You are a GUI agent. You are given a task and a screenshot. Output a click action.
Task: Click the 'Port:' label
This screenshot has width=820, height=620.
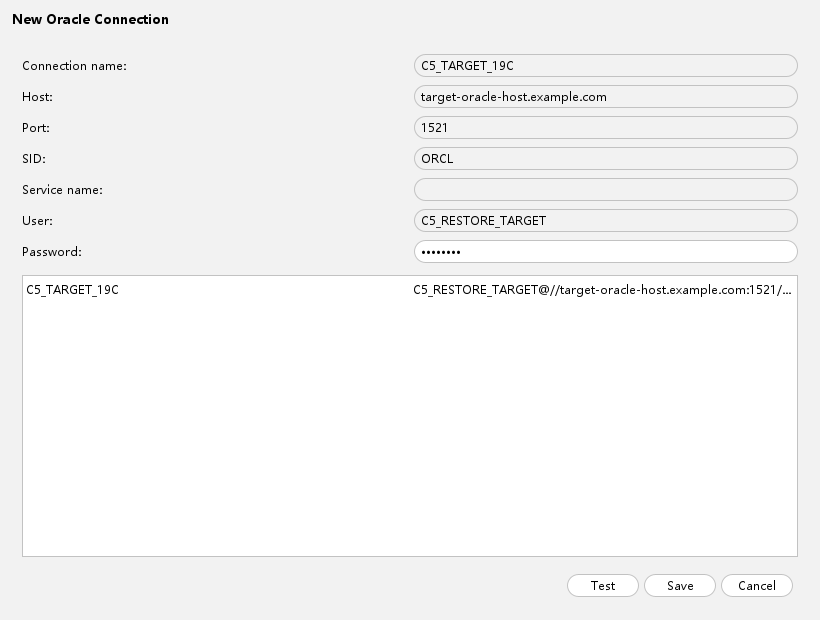click(36, 128)
